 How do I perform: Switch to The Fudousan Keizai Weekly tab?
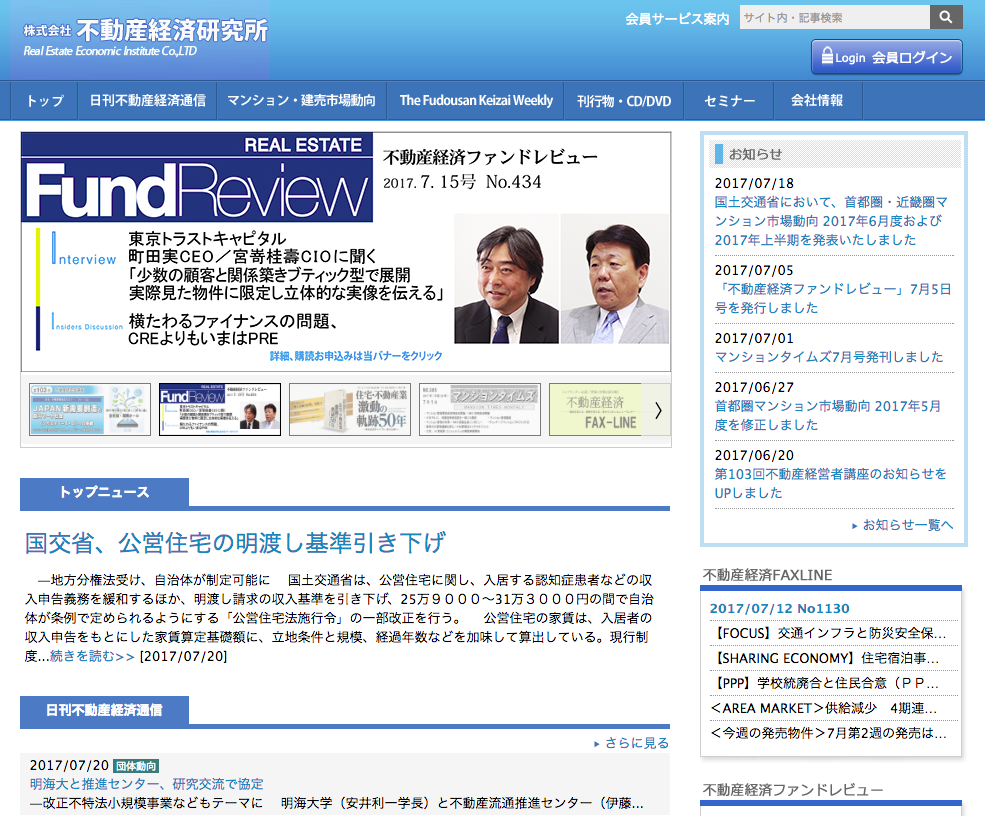474,100
